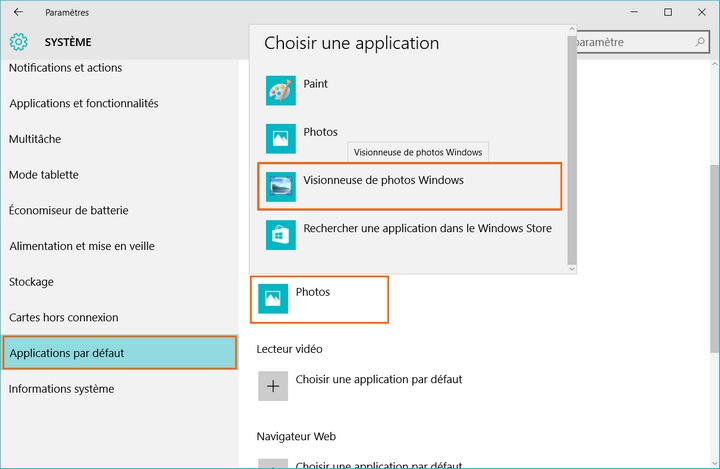Click the Navigateur Web heading text

[x=296, y=436]
